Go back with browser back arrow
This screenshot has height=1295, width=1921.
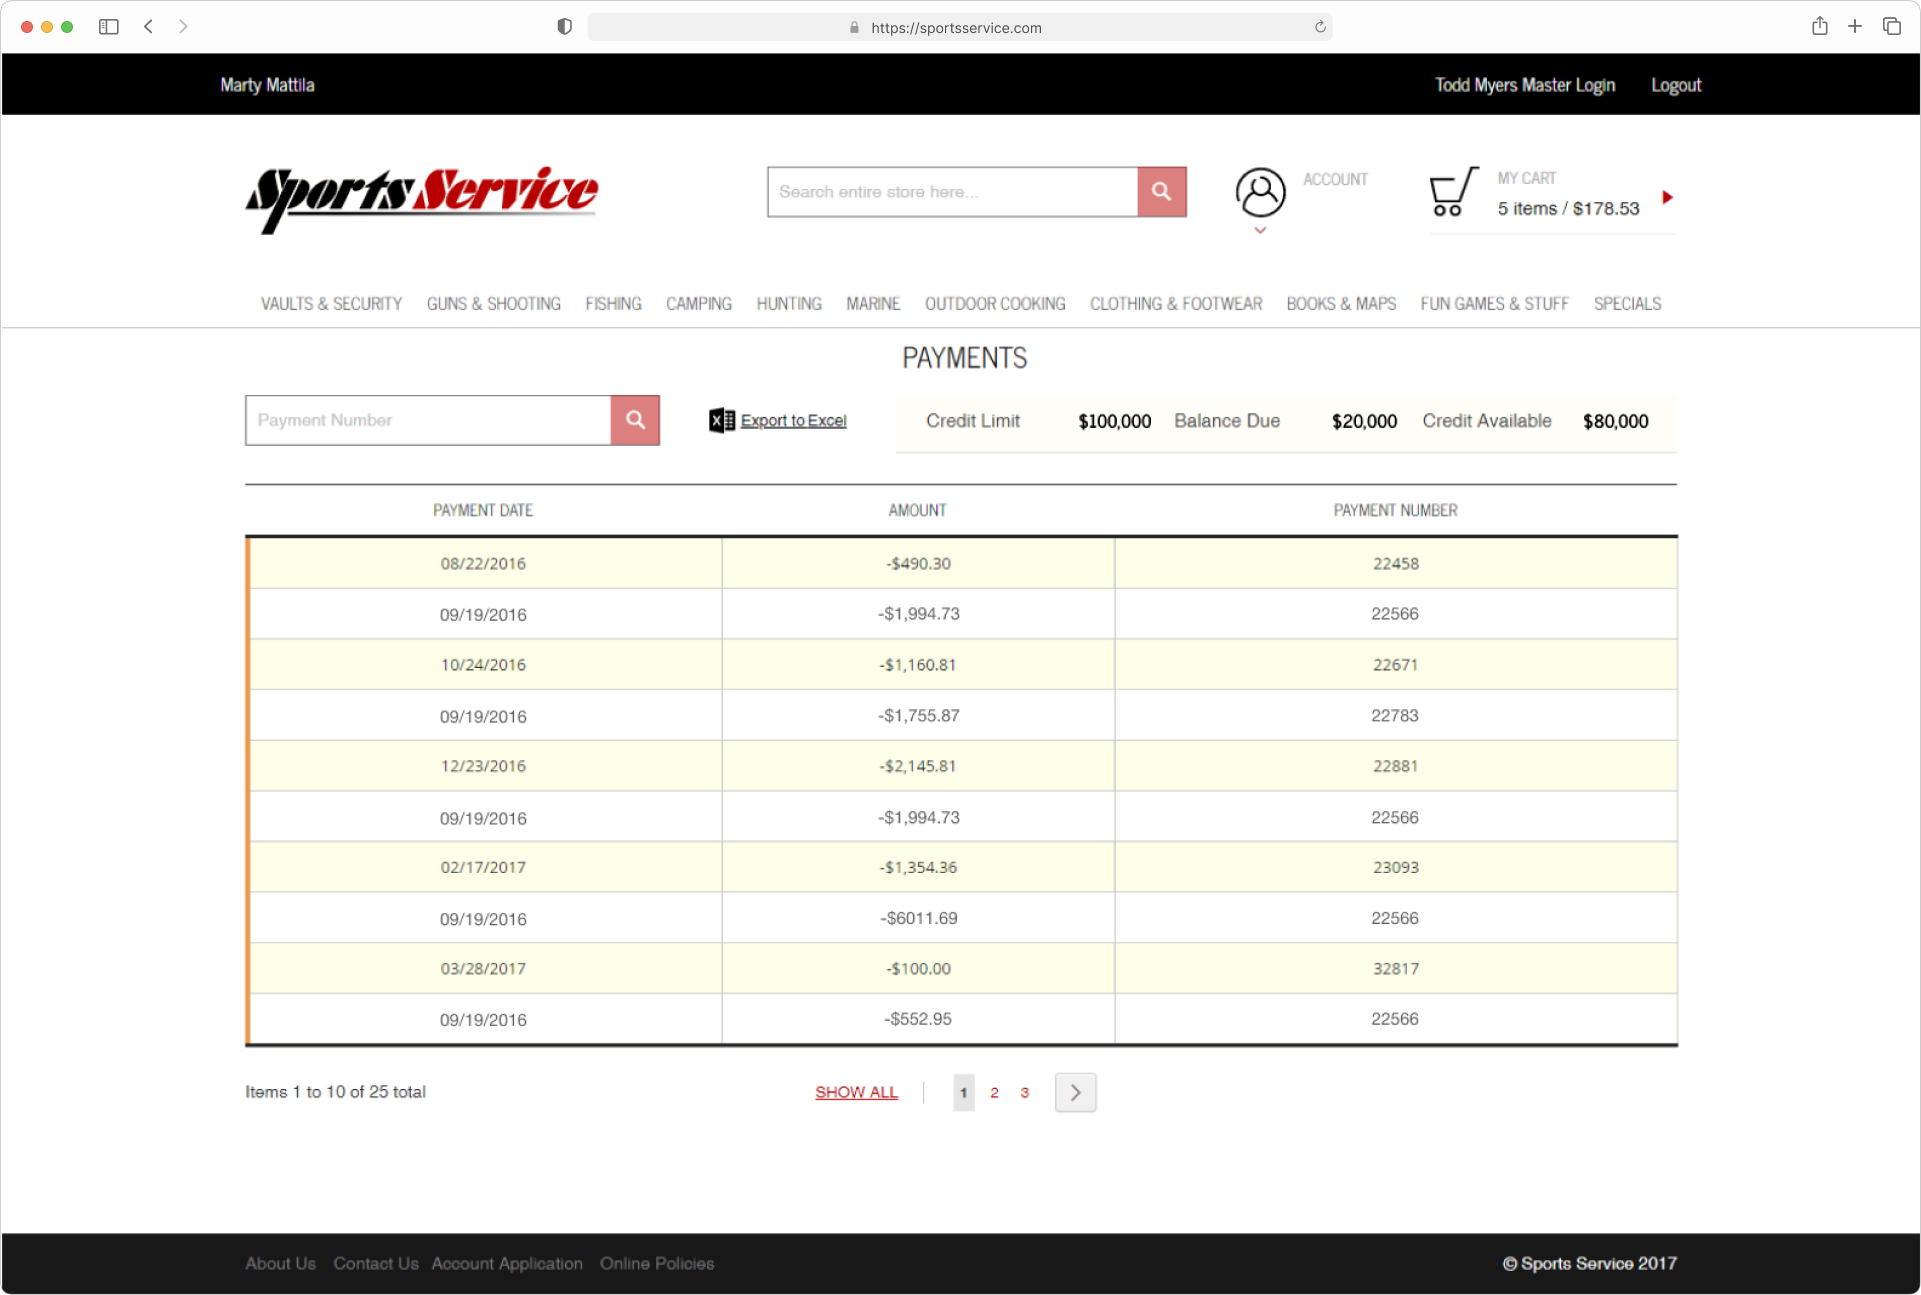148,27
